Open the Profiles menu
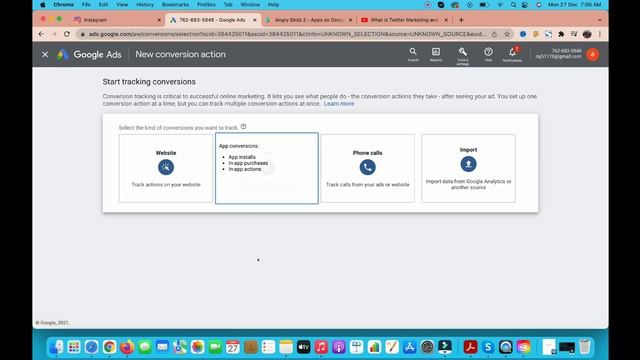 click(206, 4)
